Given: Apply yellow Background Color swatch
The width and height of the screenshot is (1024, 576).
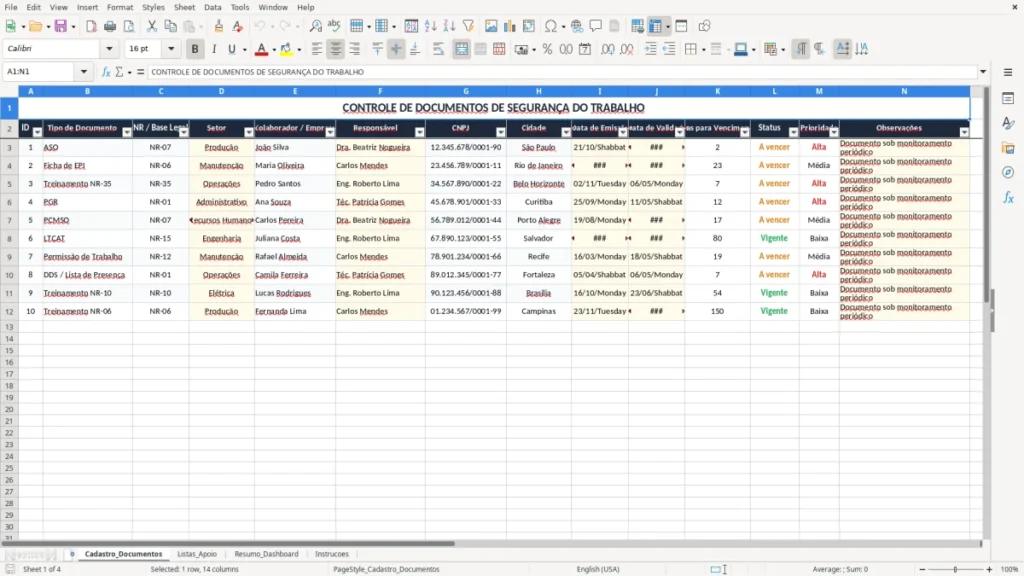Looking at the screenshot, I should [286, 49].
